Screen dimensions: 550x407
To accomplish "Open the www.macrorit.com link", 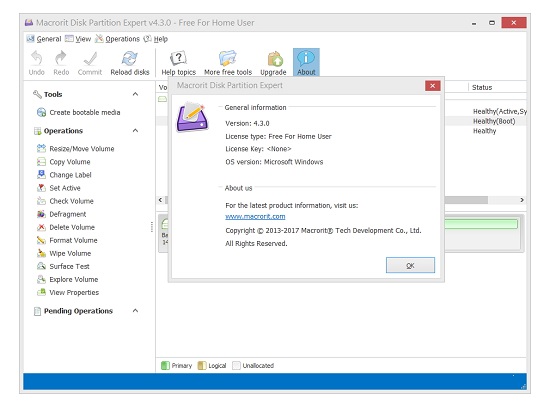I will click(x=255, y=216).
